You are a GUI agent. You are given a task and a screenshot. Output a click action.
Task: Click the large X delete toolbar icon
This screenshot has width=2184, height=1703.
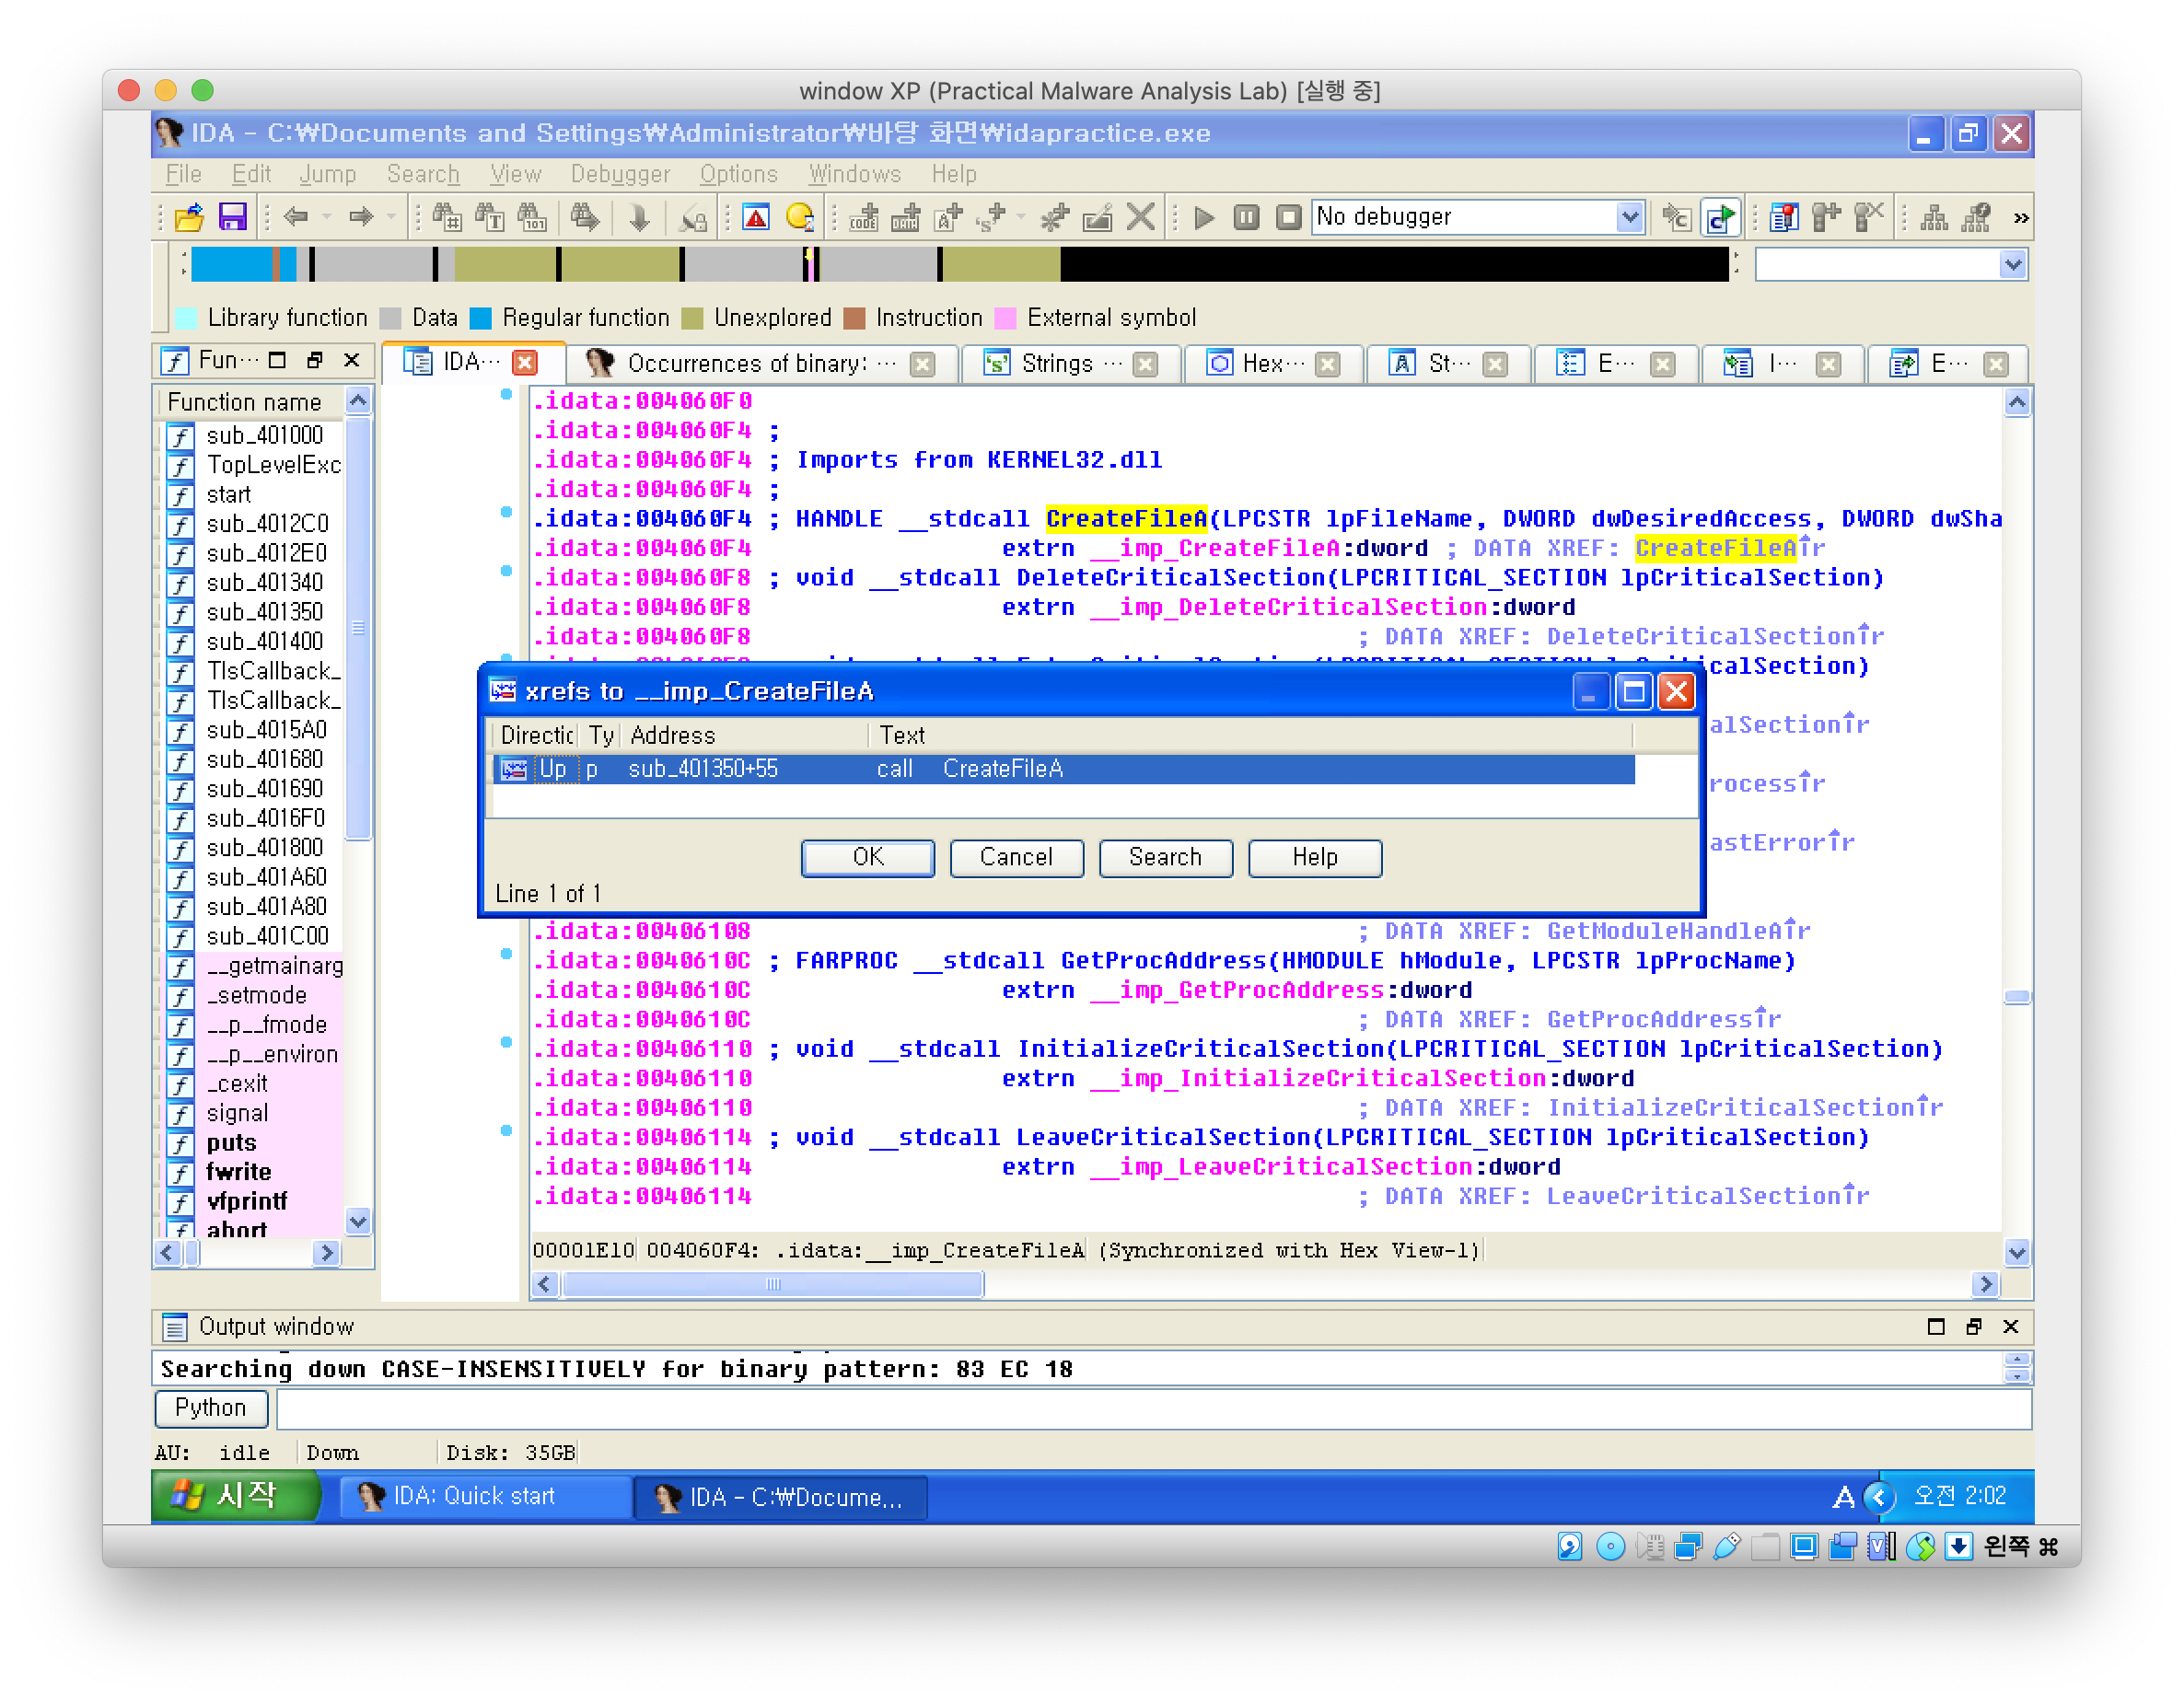(1140, 217)
